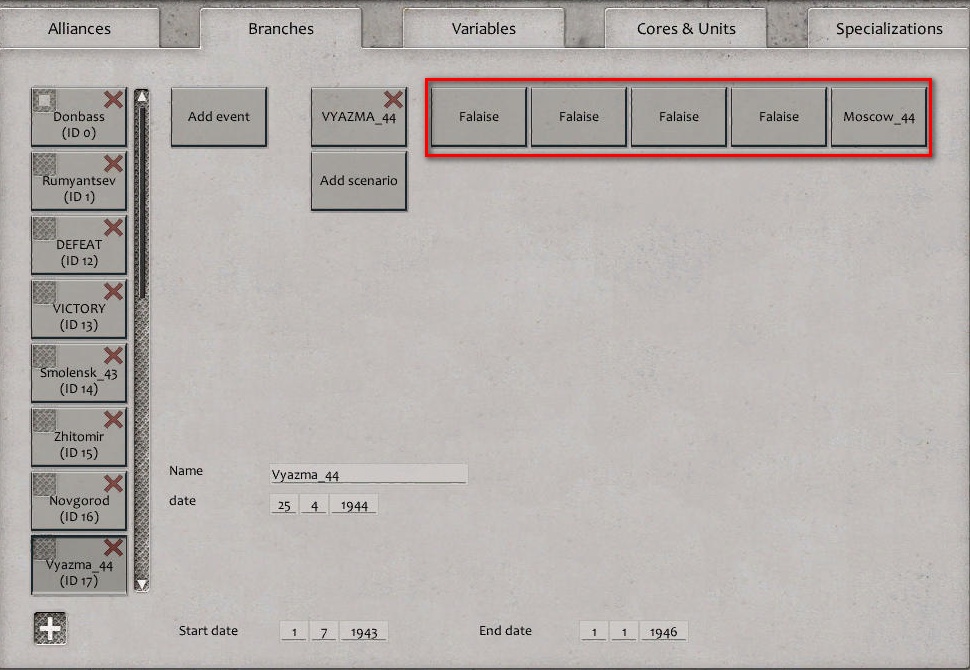Click the Add scenario button

tap(357, 180)
